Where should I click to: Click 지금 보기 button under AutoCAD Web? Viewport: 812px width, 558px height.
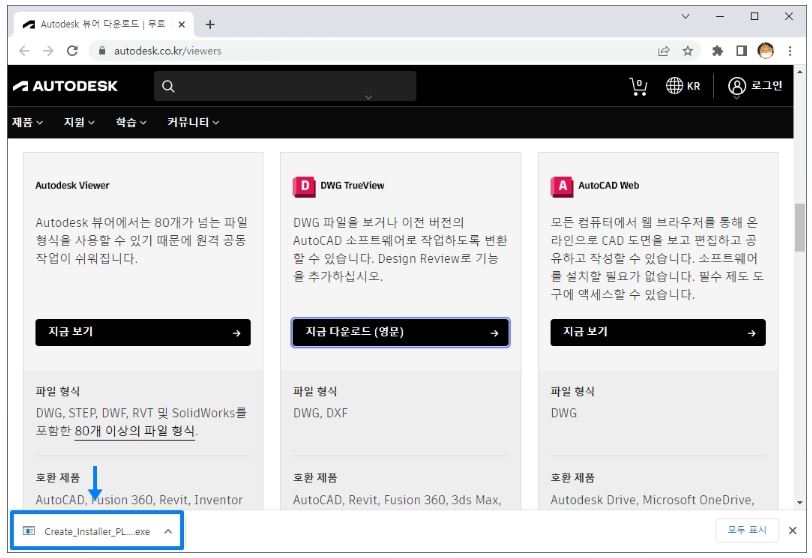658,332
